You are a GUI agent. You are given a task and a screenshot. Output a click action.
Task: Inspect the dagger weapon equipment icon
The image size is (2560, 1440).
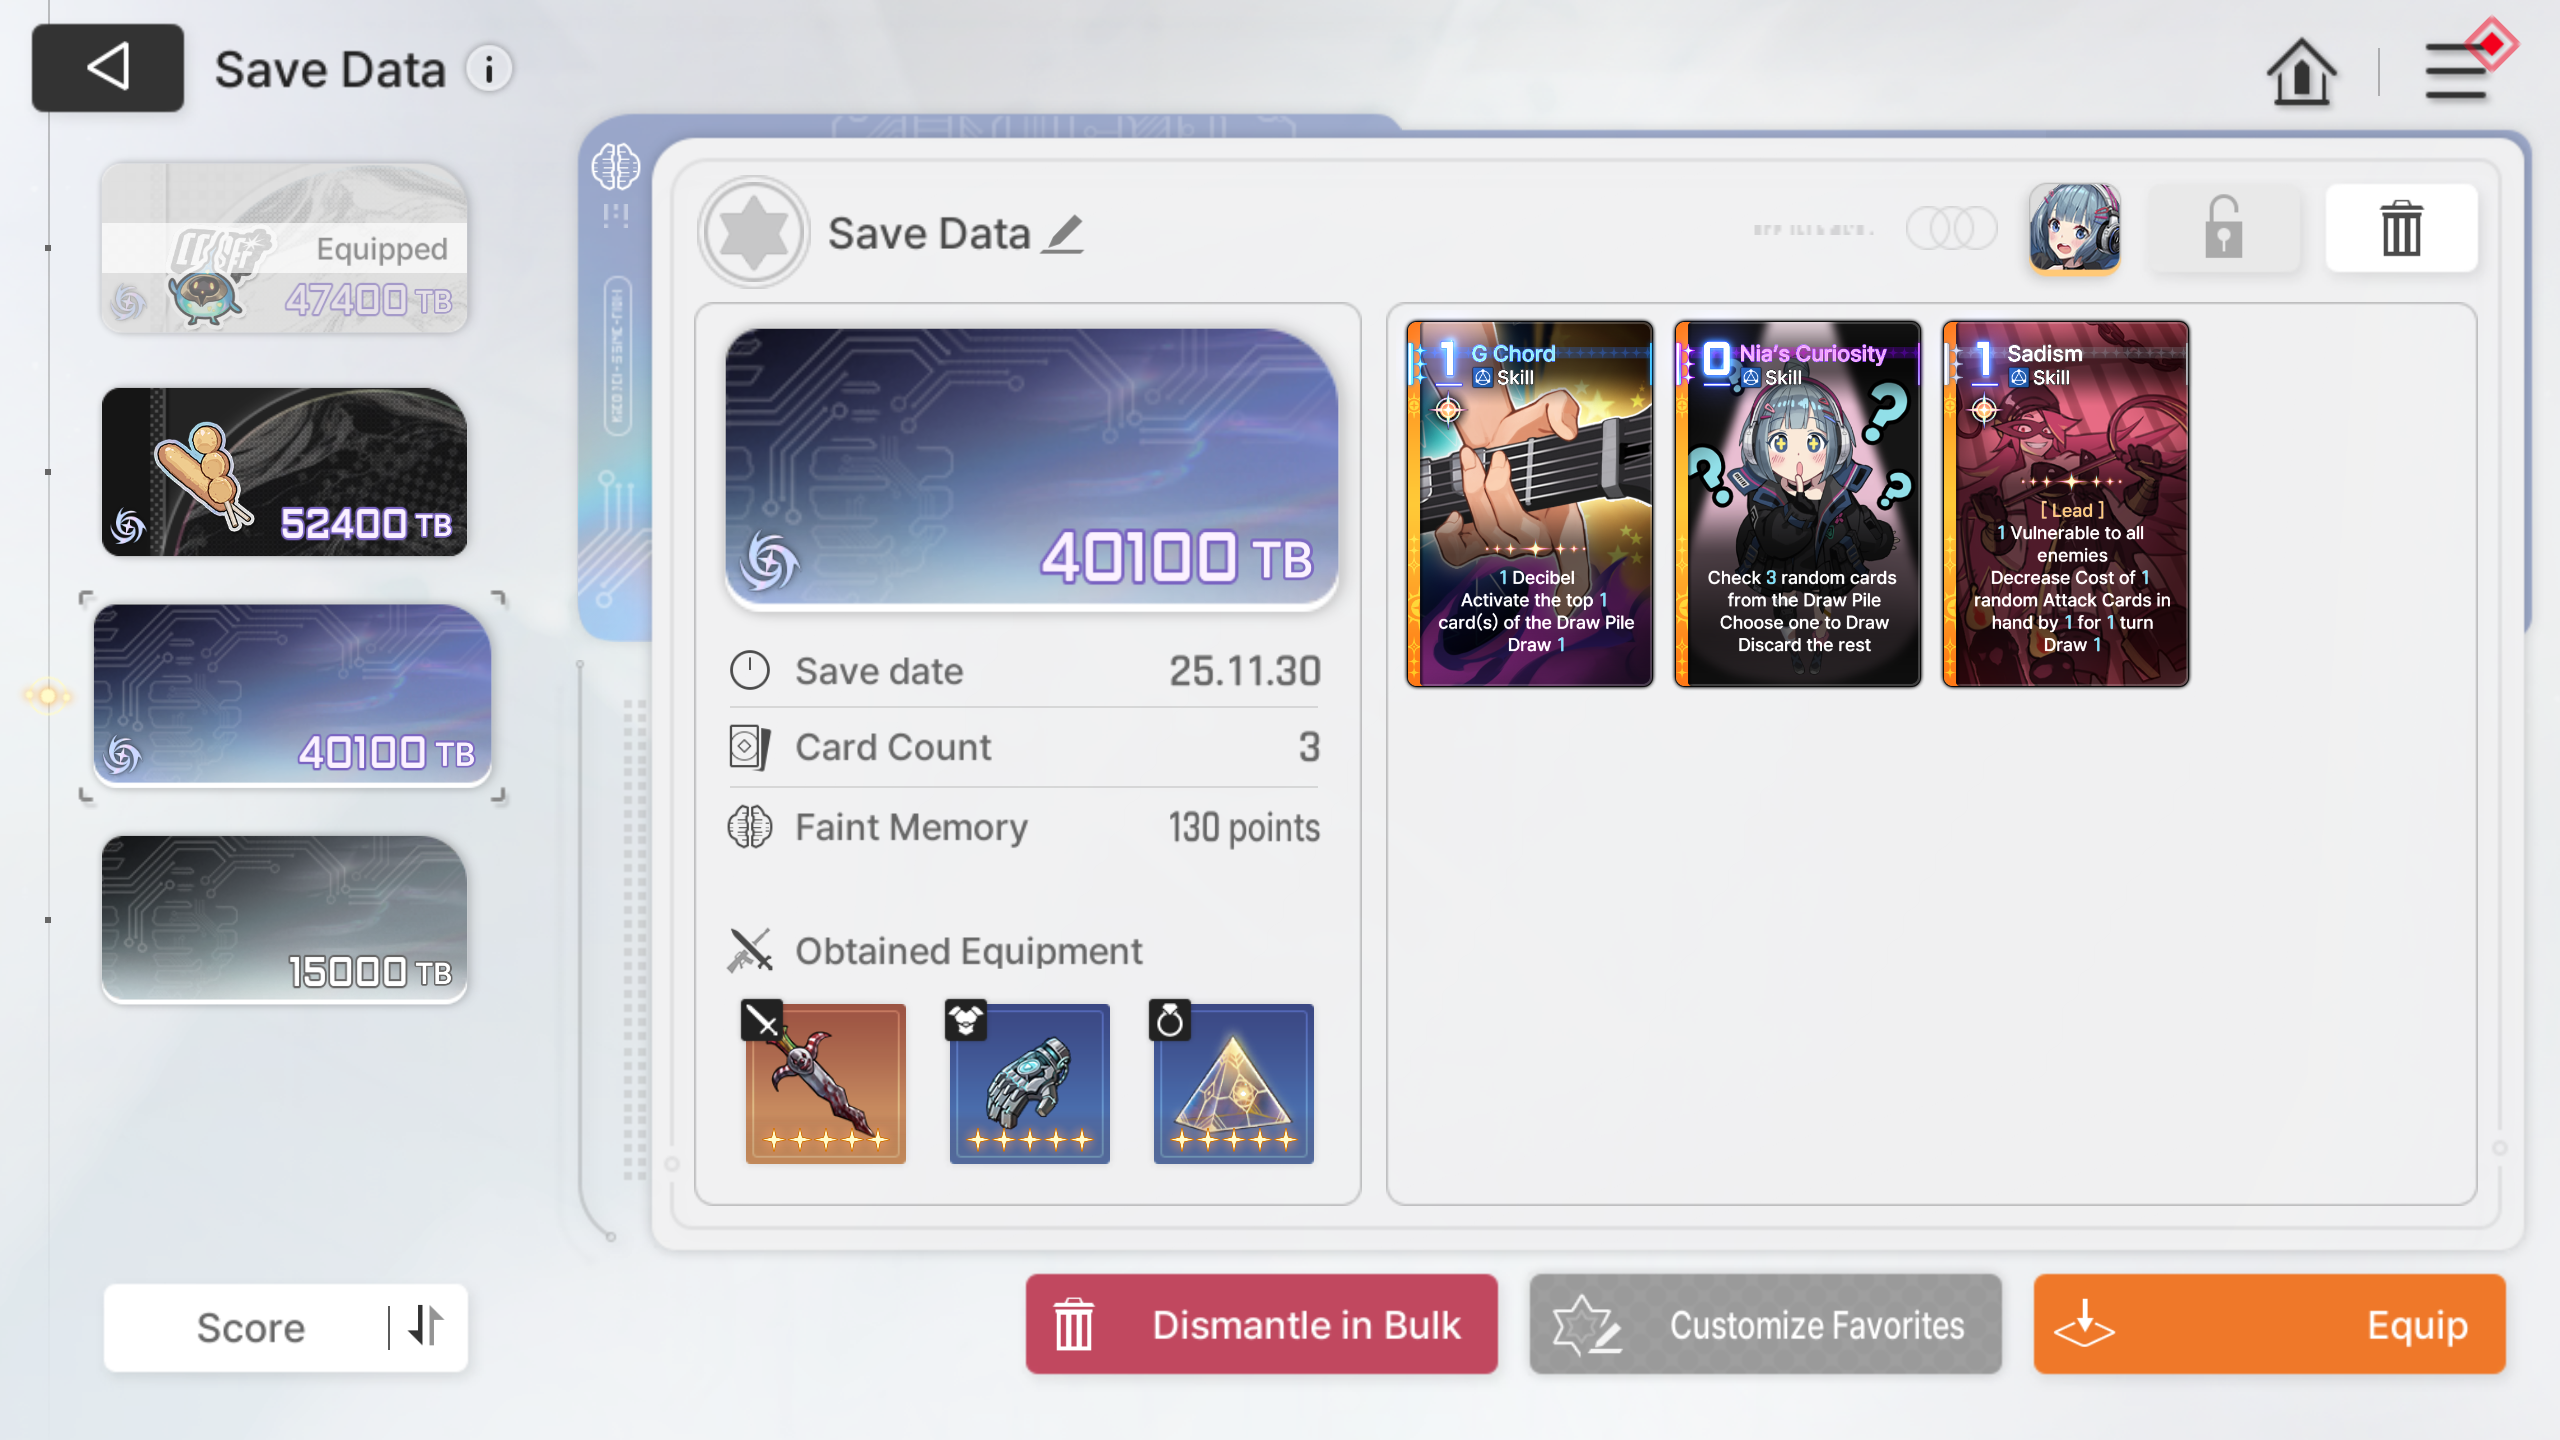824,1082
